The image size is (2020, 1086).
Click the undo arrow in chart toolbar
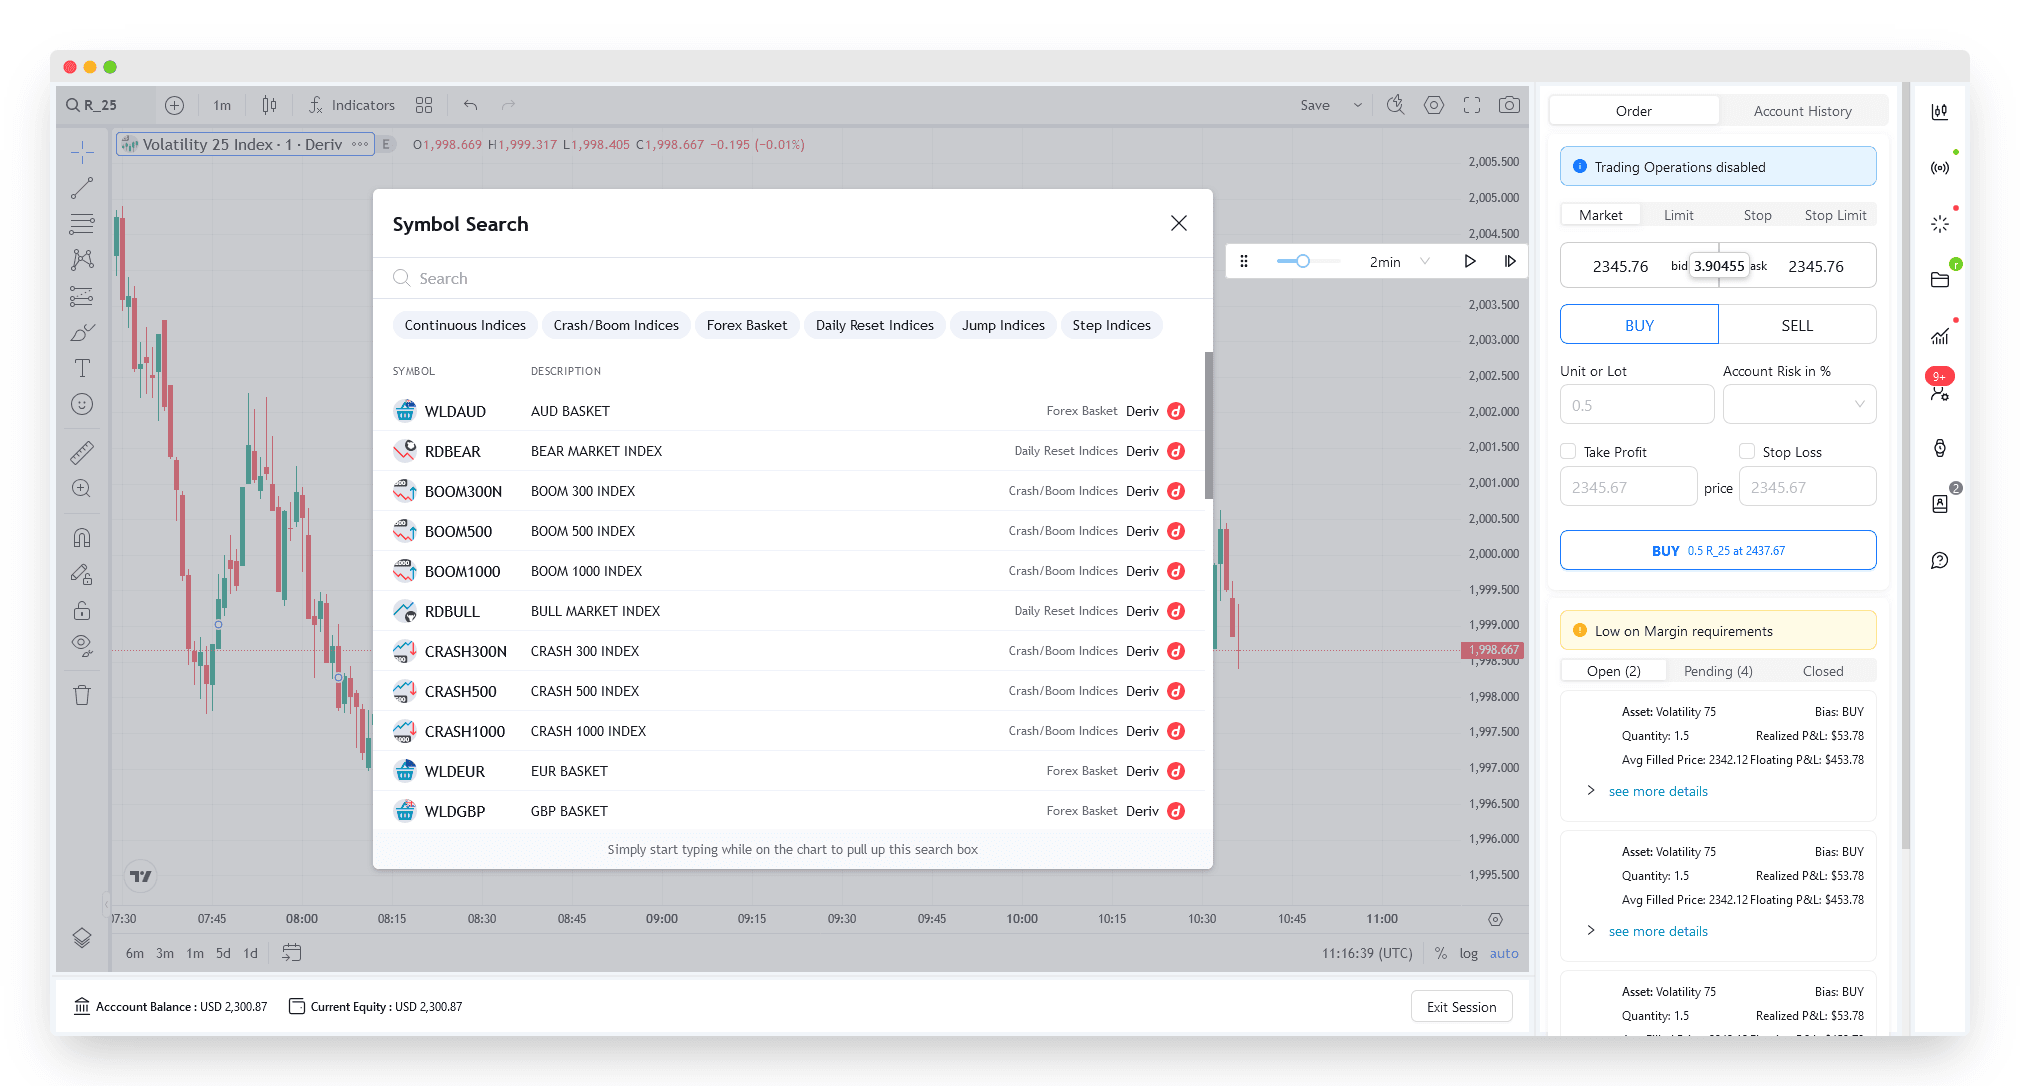[470, 105]
